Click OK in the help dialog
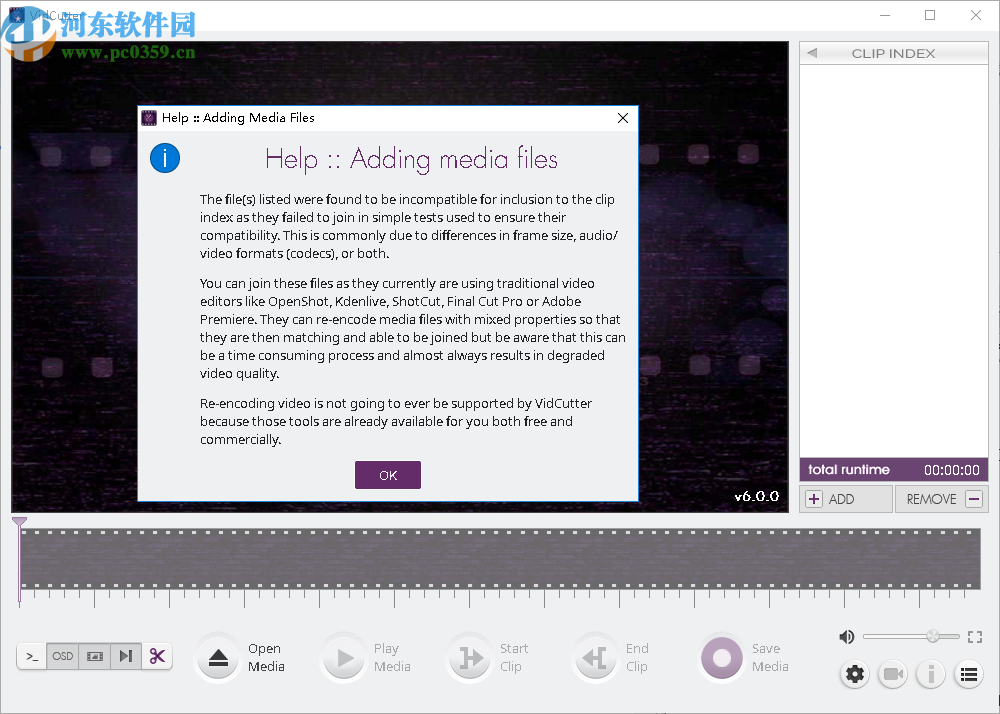 (388, 475)
